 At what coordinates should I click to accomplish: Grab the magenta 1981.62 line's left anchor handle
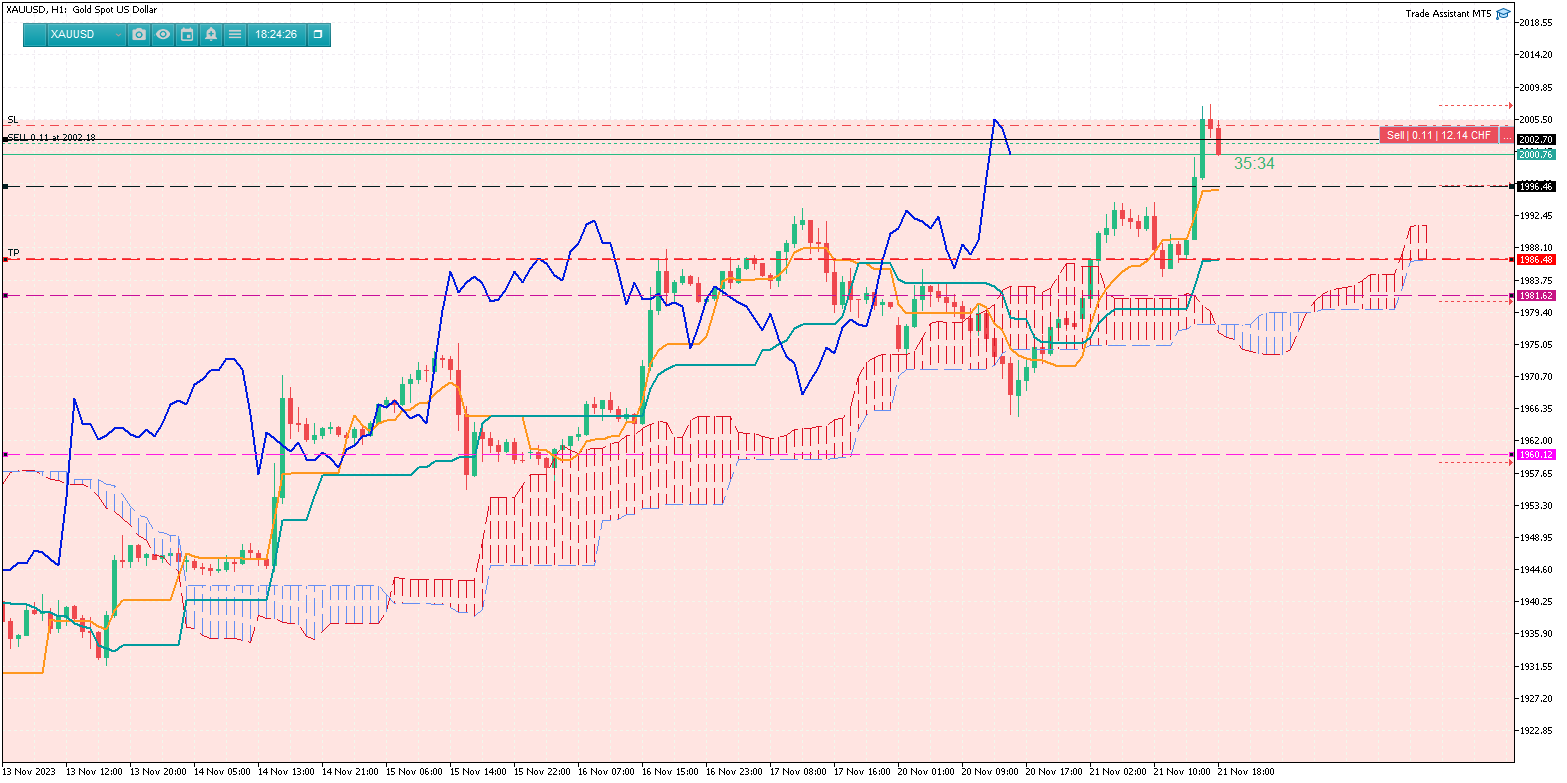pyautogui.click(x=5, y=295)
